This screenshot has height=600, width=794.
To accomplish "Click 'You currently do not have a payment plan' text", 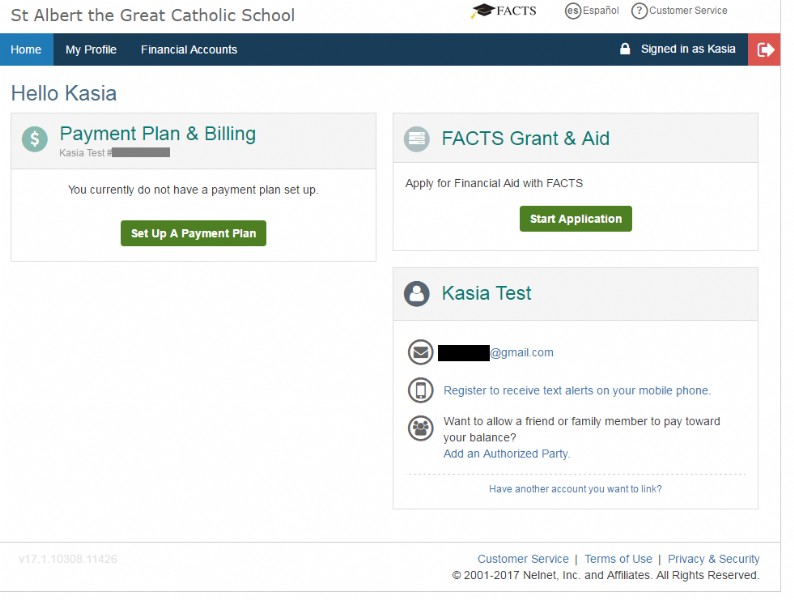I will 193,190.
